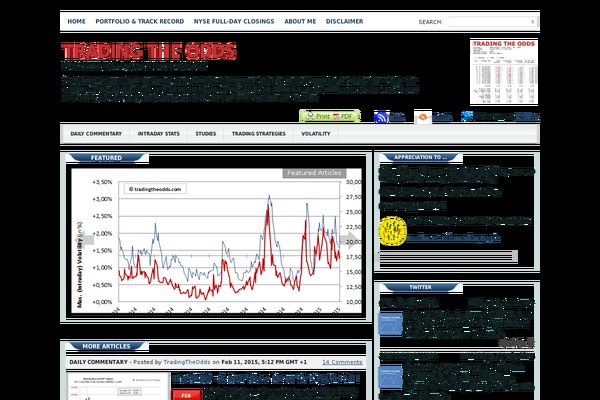Image resolution: width=600 pixels, height=400 pixels.
Task: Select the Intraday Stats tab
Action: (158, 134)
